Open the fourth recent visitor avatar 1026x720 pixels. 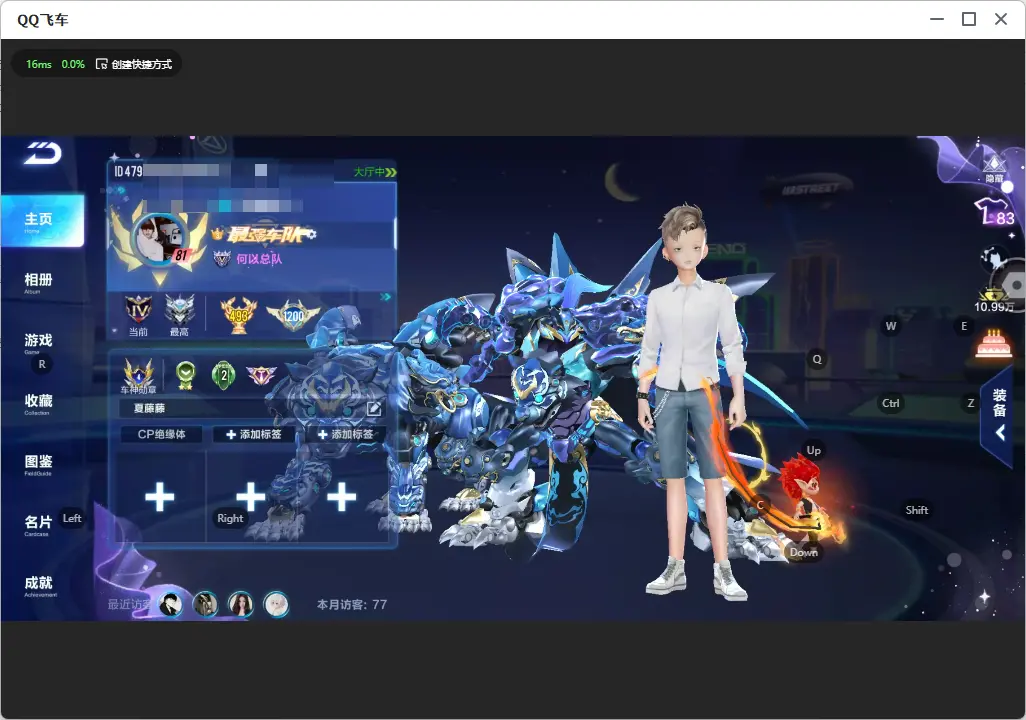tap(275, 604)
